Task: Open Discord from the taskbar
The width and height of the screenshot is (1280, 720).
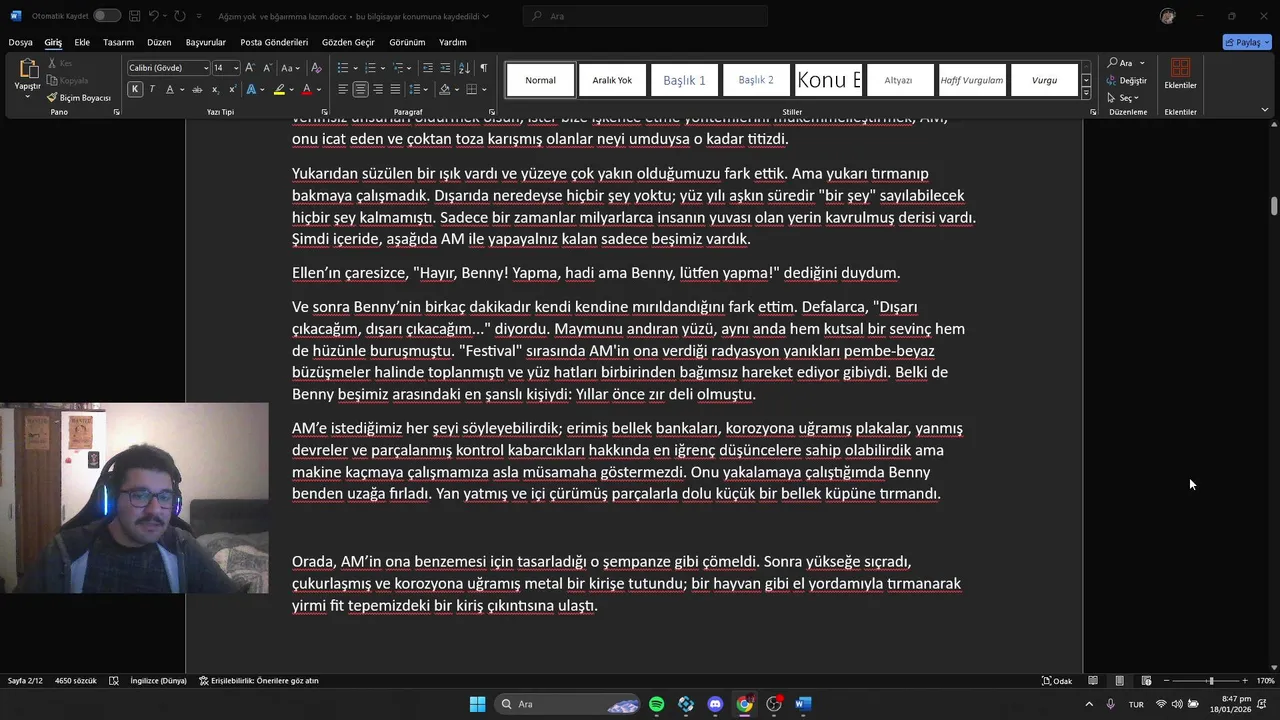Action: tap(715, 704)
